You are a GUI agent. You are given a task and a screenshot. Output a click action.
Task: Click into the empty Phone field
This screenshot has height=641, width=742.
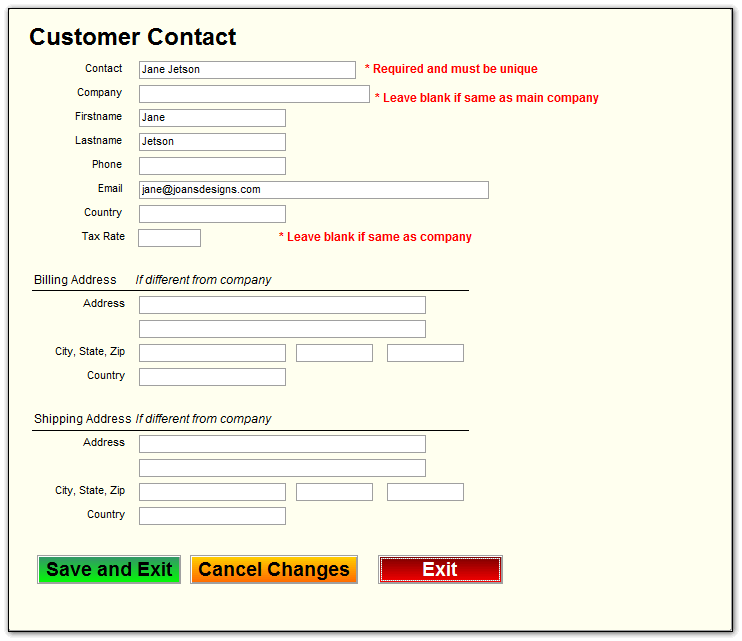(x=212, y=166)
